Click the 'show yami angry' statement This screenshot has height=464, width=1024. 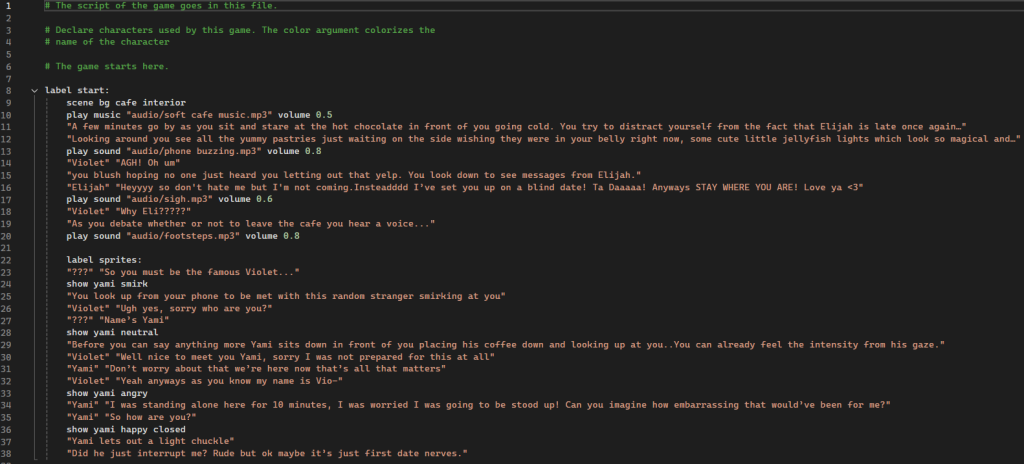coord(107,393)
